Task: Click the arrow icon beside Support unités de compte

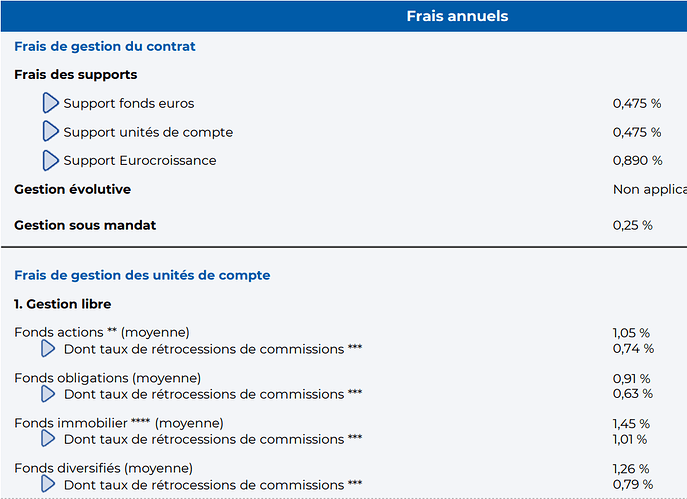Action: tap(50, 131)
